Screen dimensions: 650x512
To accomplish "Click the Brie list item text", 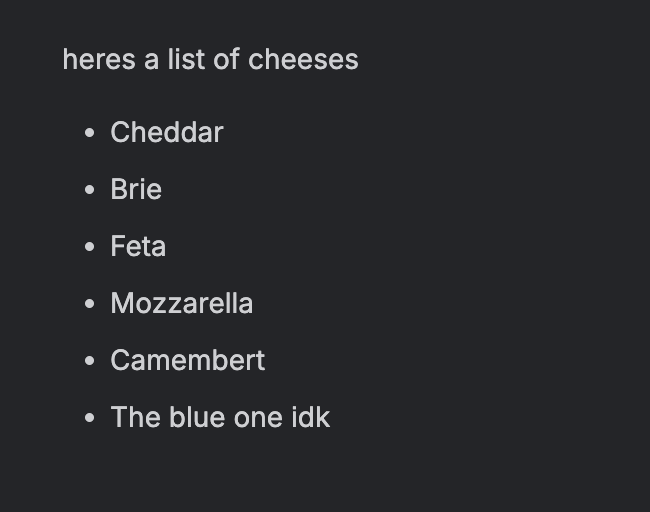I will tap(136, 189).
